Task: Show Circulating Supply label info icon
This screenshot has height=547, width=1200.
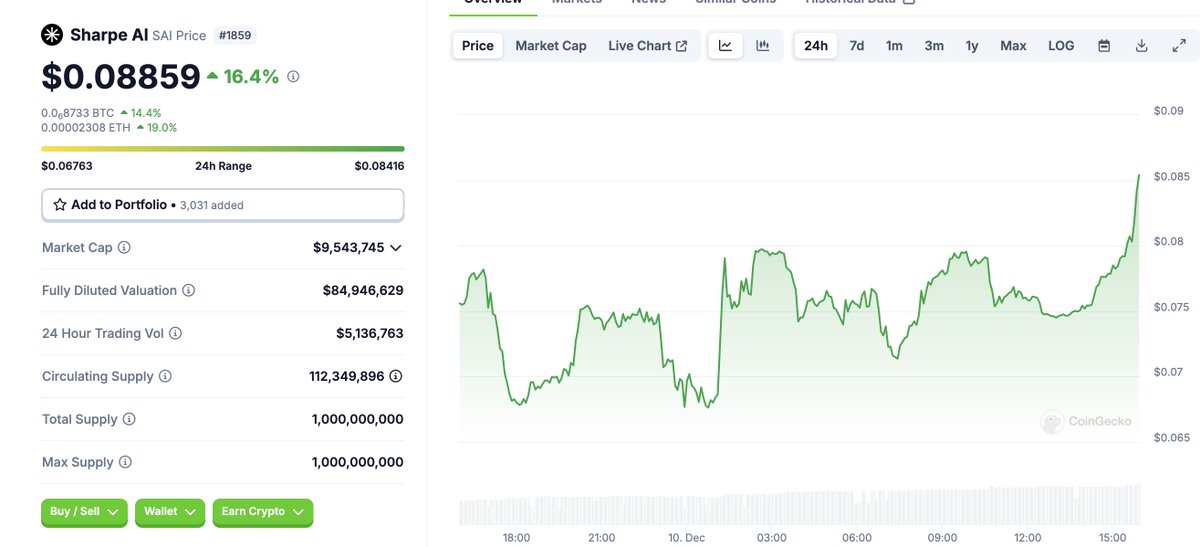Action: coord(165,376)
